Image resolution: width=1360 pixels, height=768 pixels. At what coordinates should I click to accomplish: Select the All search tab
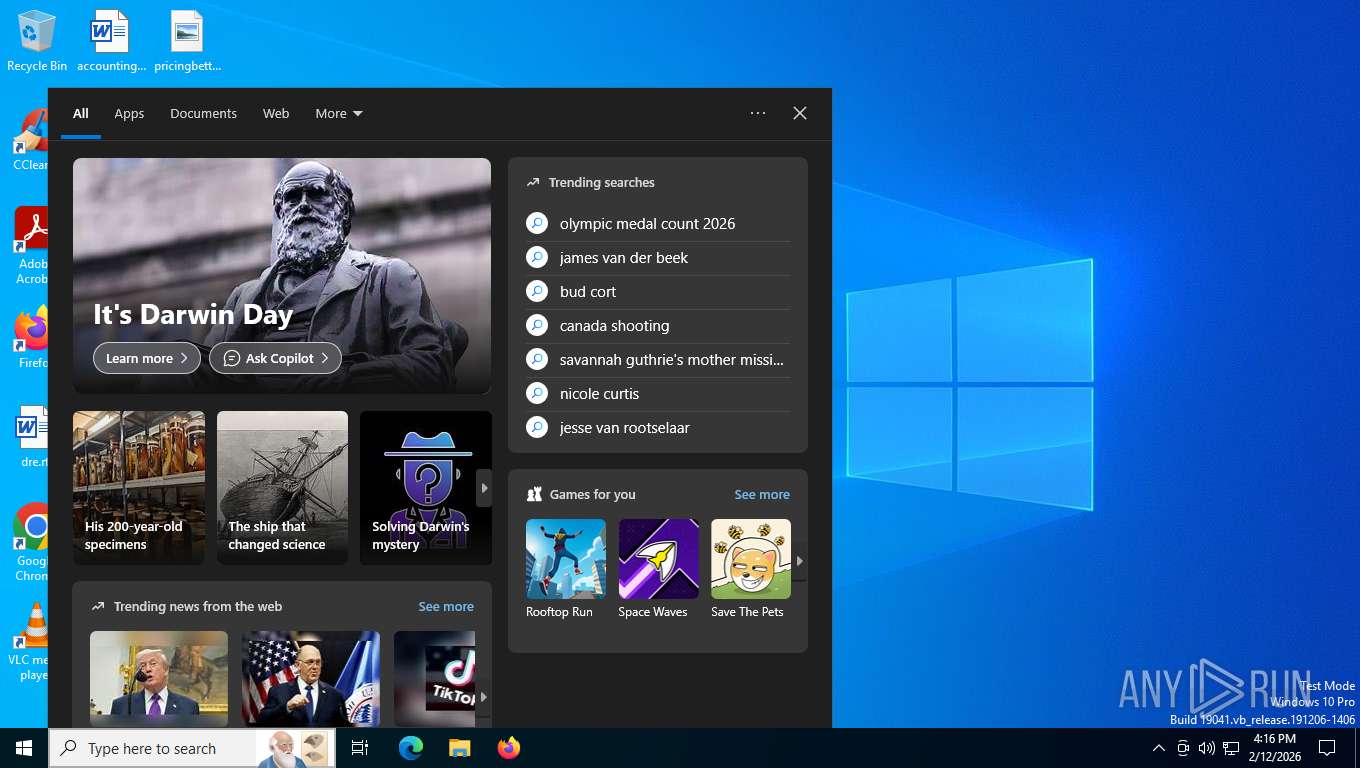click(x=81, y=113)
